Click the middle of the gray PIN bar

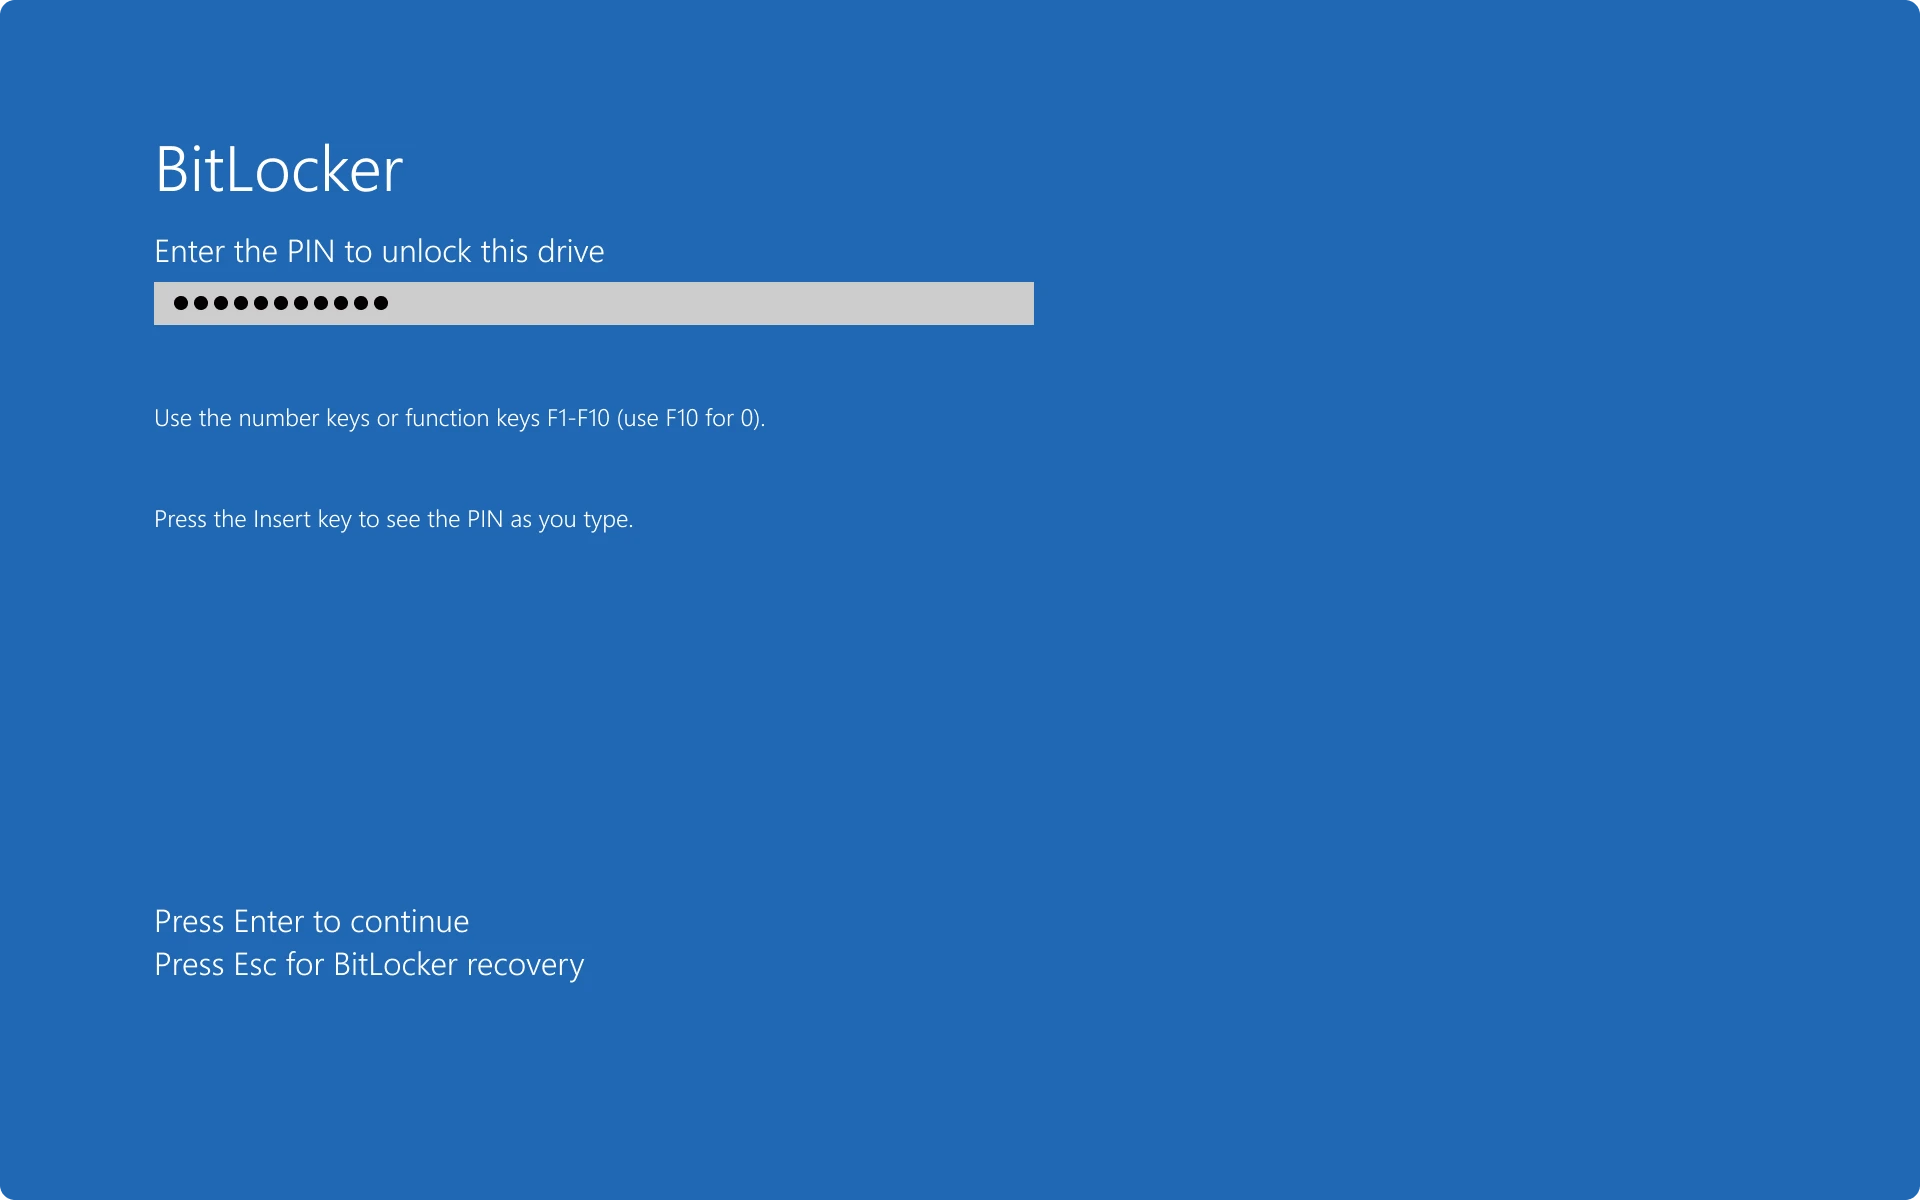click(594, 303)
